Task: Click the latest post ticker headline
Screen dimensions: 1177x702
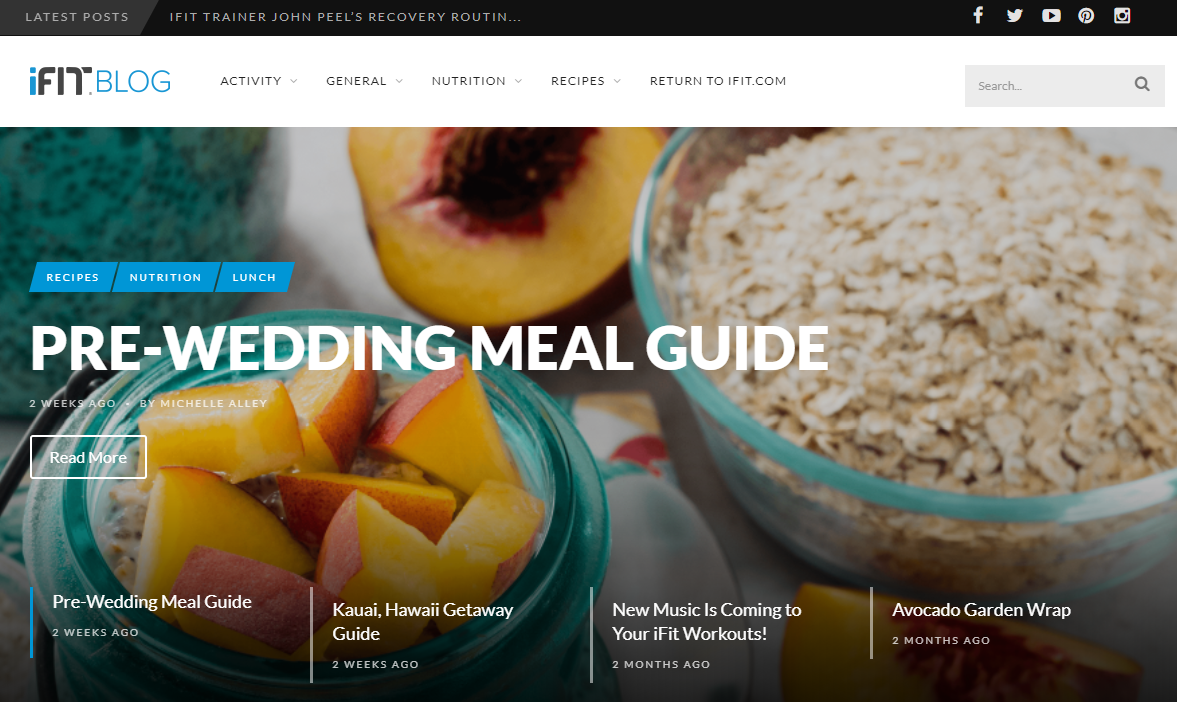Action: [345, 17]
